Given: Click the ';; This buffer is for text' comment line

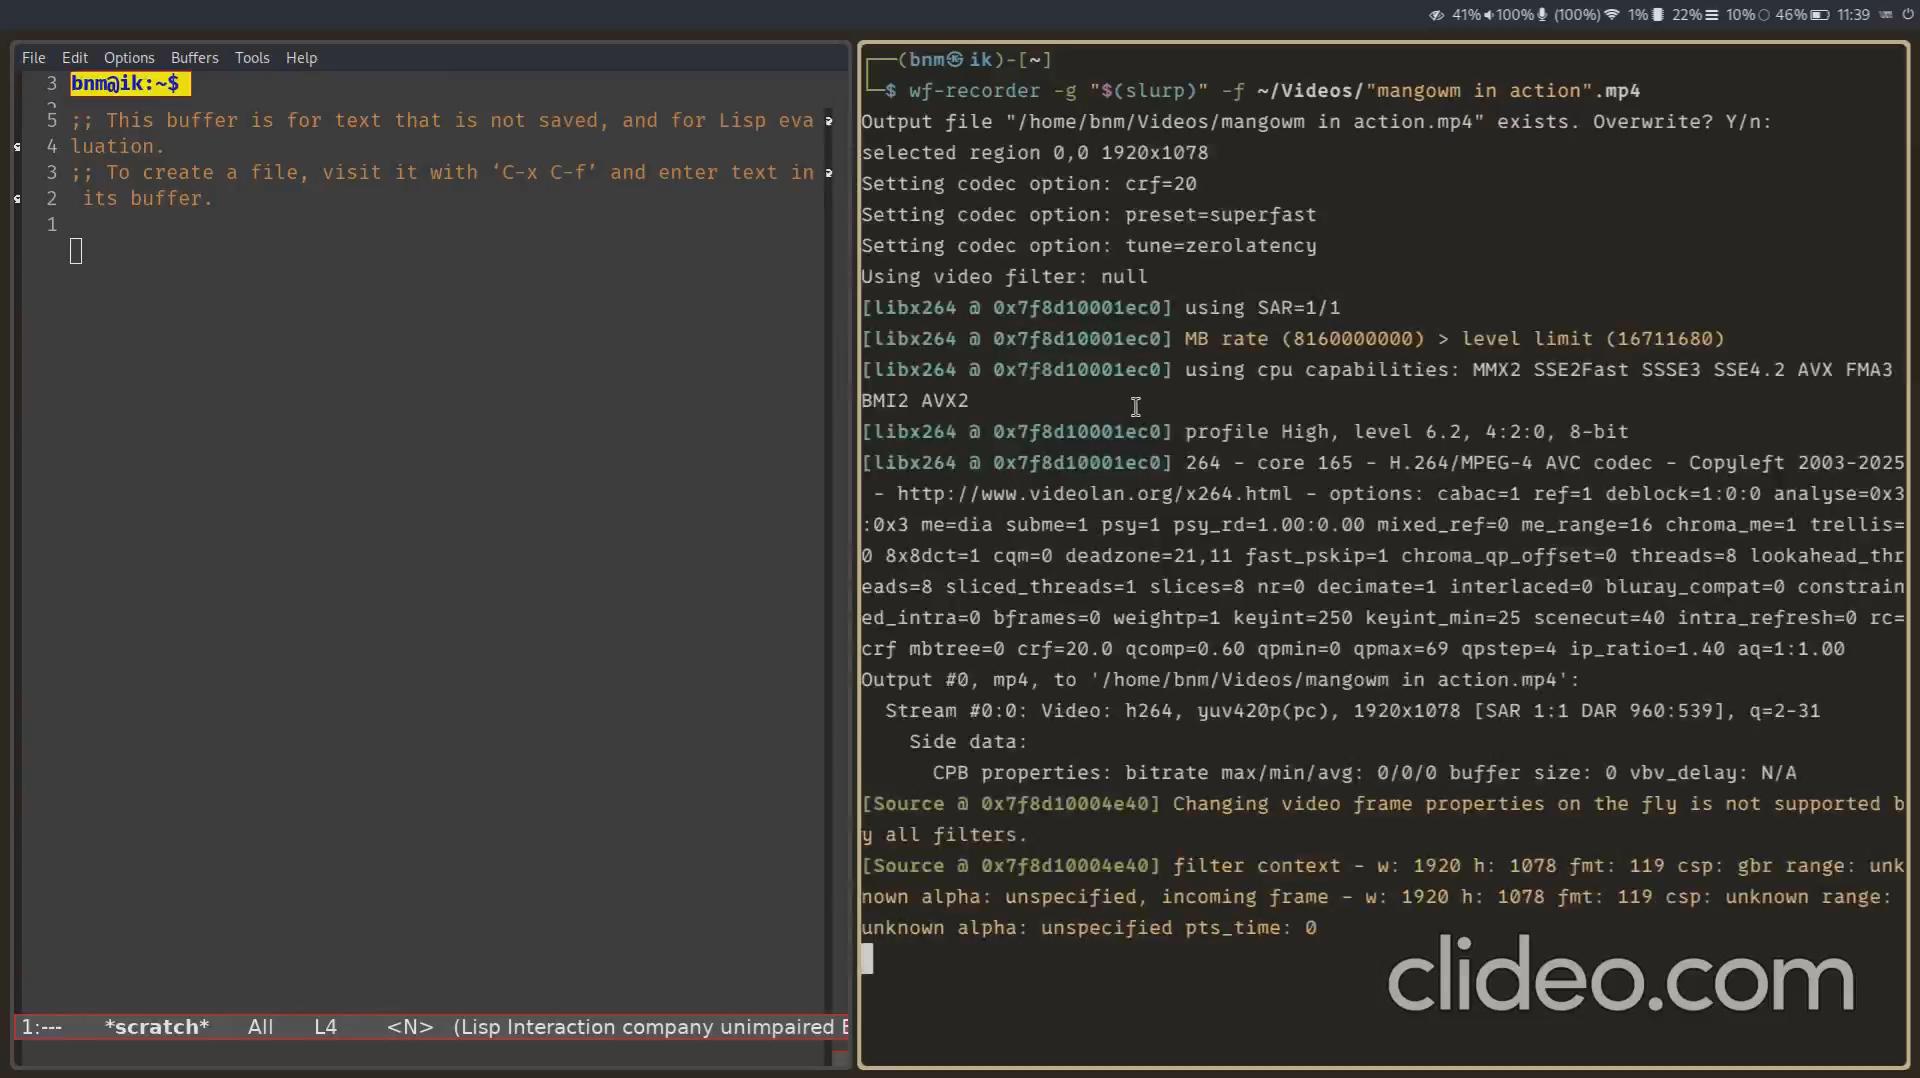Looking at the screenshot, I should pos(442,120).
